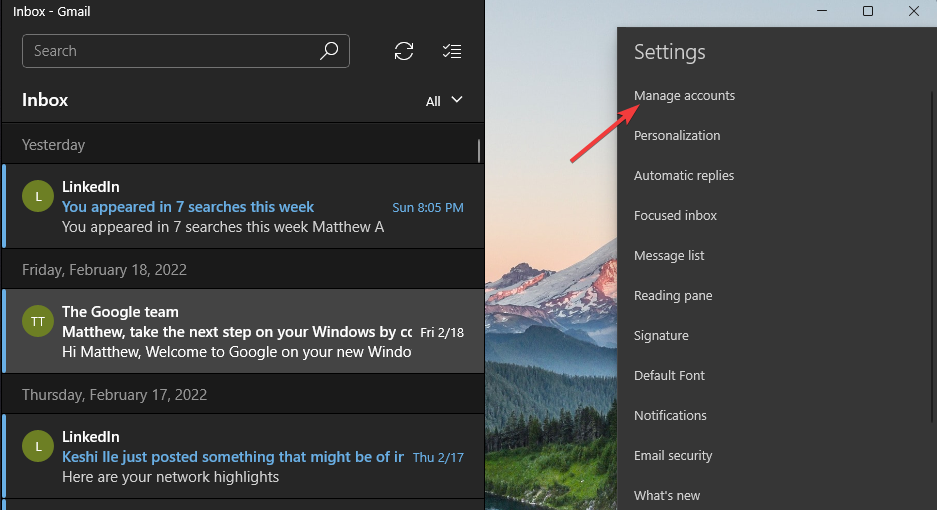Select Automatic replies option
This screenshot has width=937, height=510.
click(684, 176)
